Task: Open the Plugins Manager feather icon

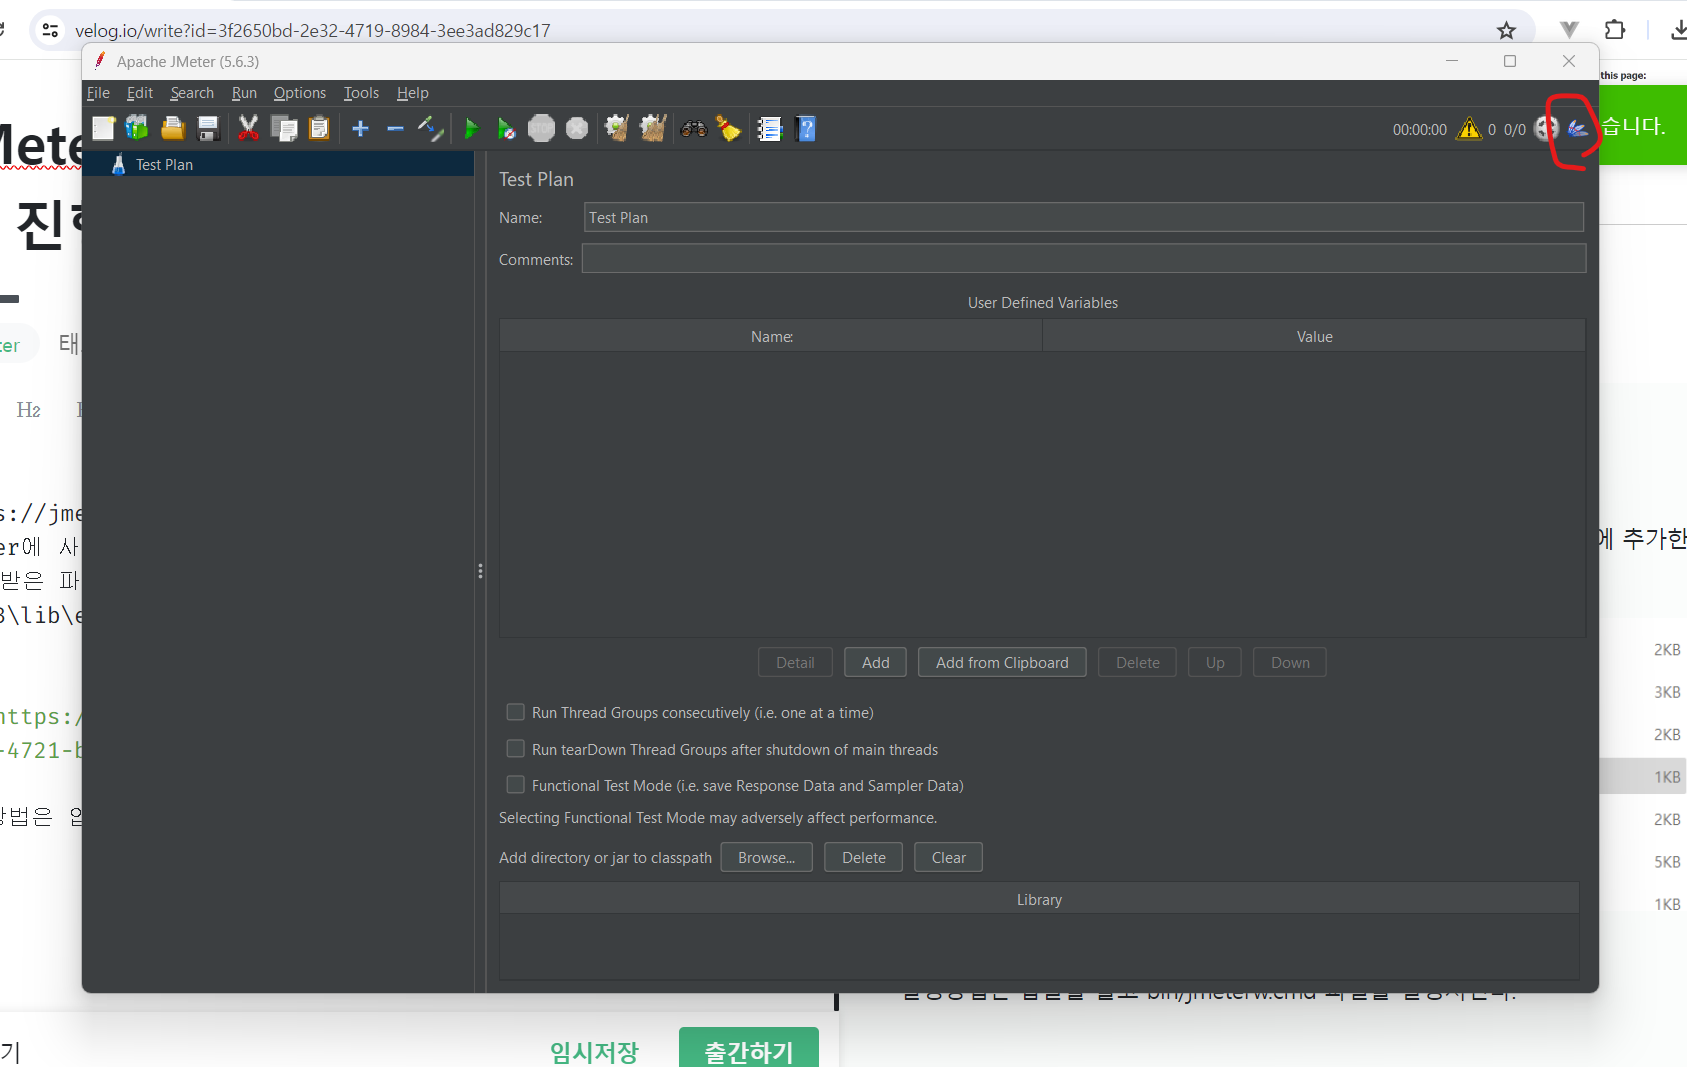Action: point(1578,128)
